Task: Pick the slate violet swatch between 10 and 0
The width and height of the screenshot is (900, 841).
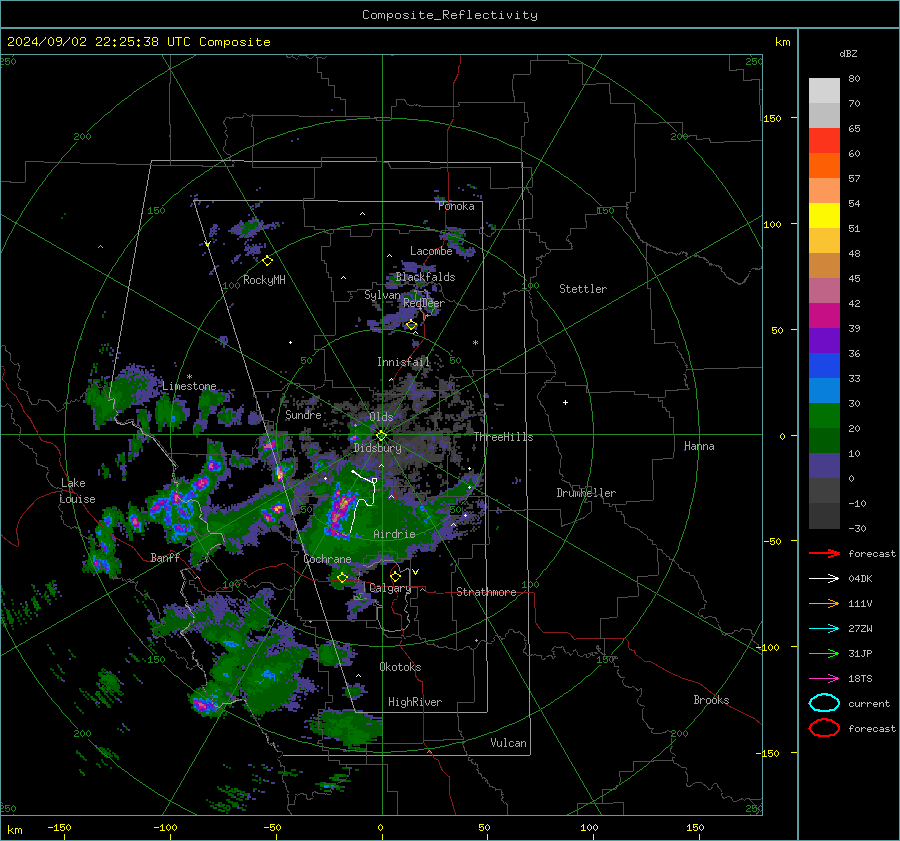Action: (824, 466)
